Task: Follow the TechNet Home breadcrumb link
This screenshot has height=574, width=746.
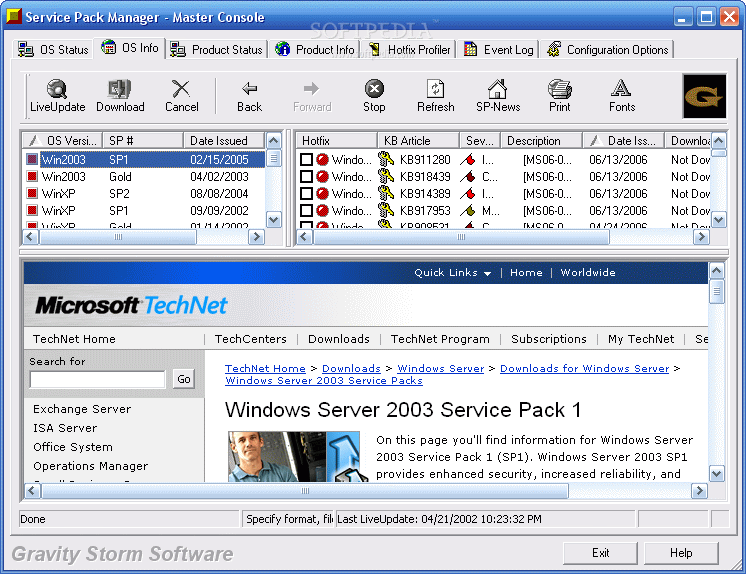Action: tap(265, 368)
